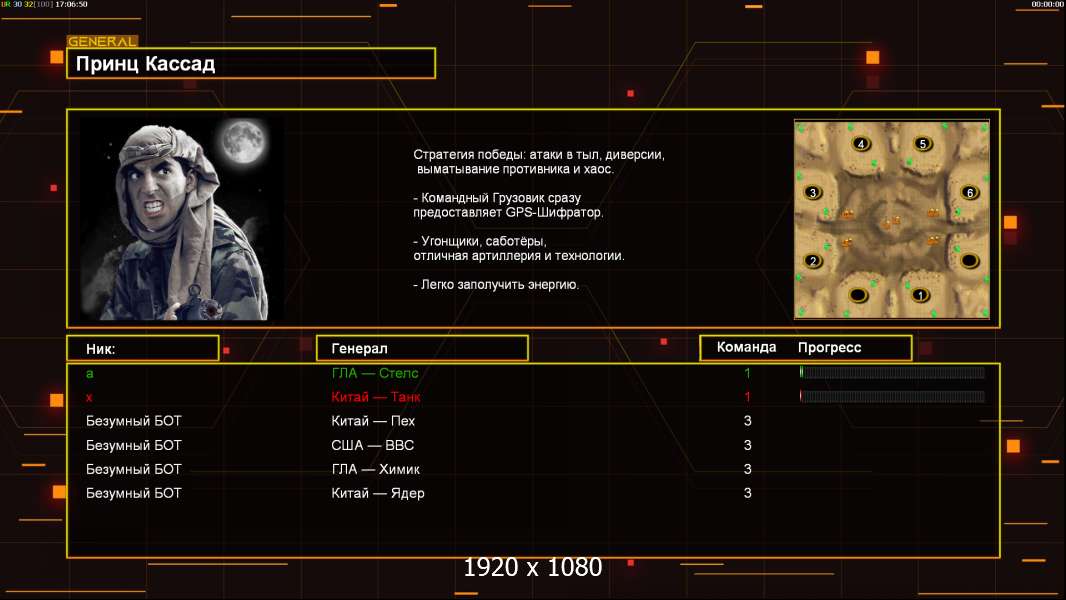This screenshot has height=600, width=1066.
Task: Select start position 3 on the map preview
Action: (x=812, y=192)
